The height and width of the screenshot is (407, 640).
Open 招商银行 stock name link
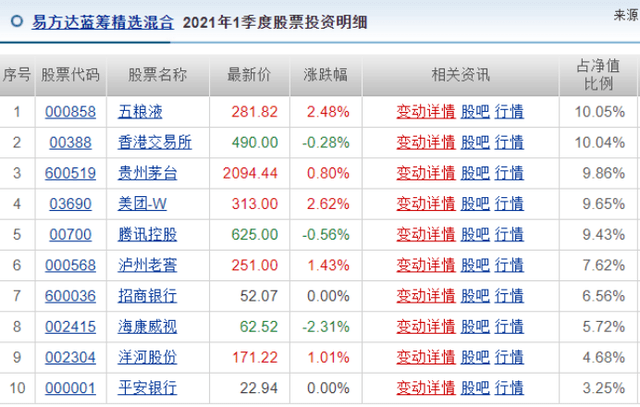147,296
